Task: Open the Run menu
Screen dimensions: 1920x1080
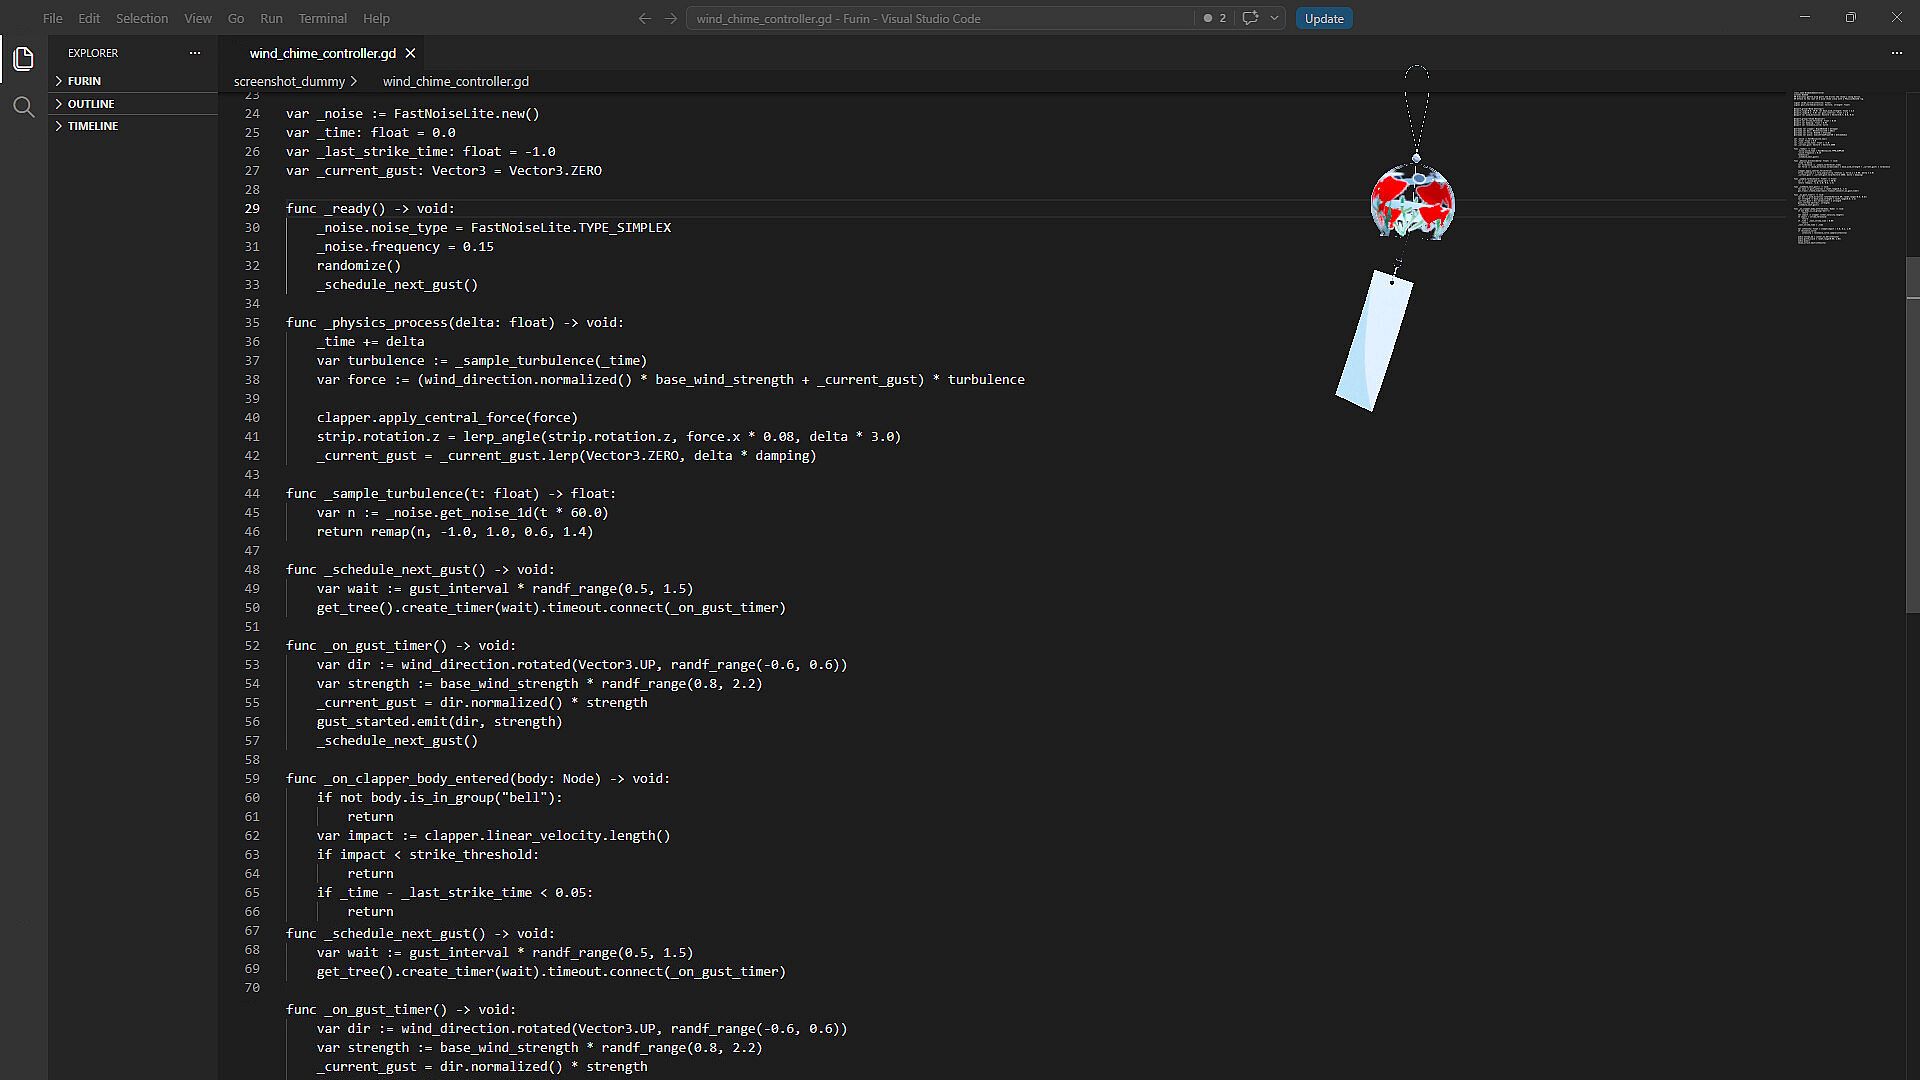Action: click(271, 18)
